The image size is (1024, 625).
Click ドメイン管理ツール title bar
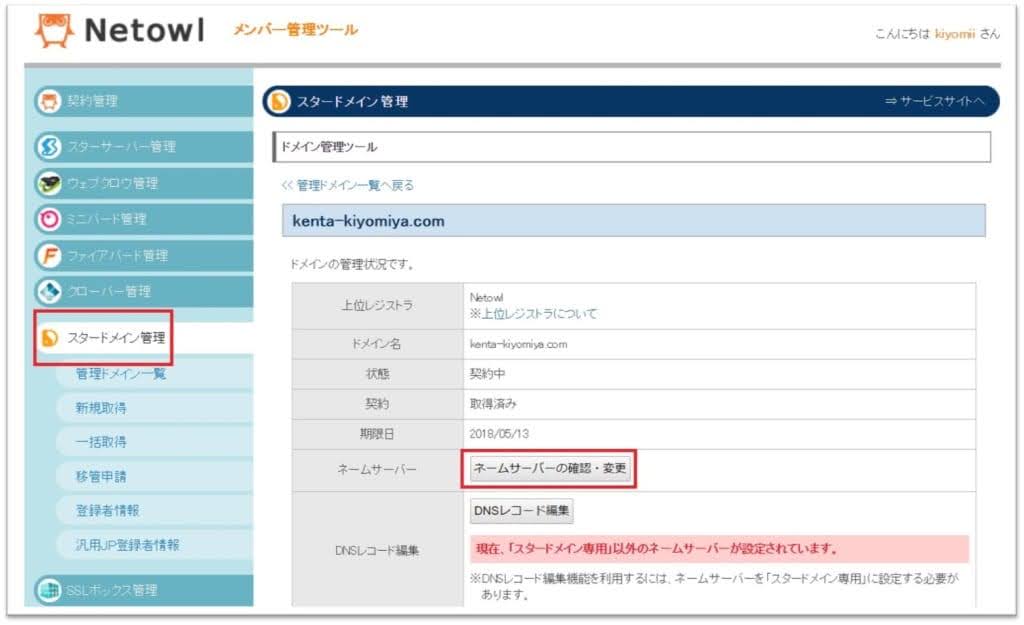[x=632, y=147]
